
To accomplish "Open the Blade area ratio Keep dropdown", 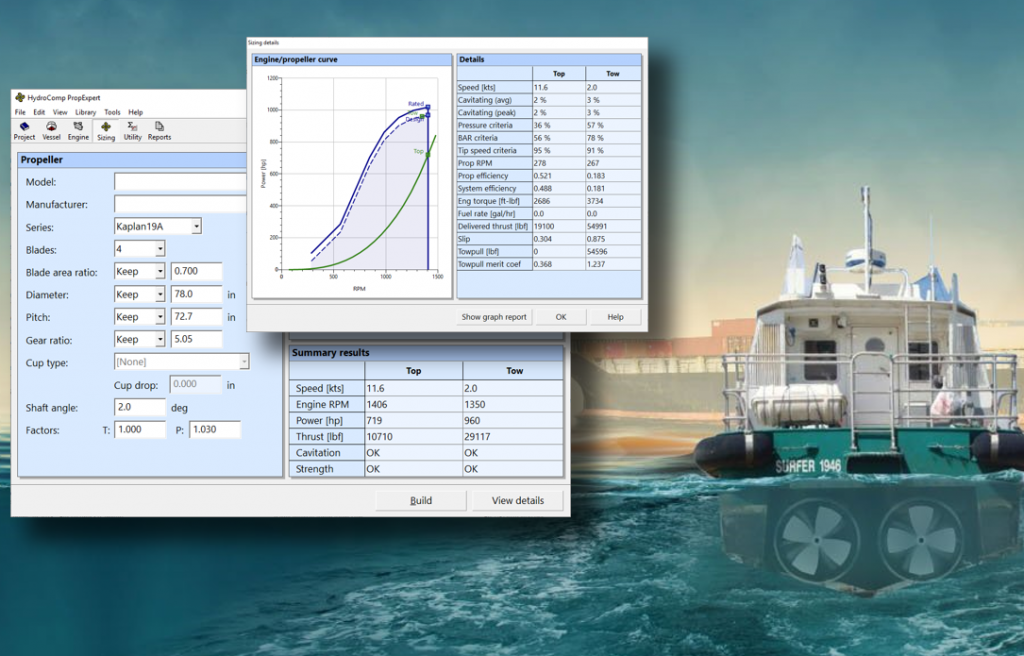I will (159, 272).
